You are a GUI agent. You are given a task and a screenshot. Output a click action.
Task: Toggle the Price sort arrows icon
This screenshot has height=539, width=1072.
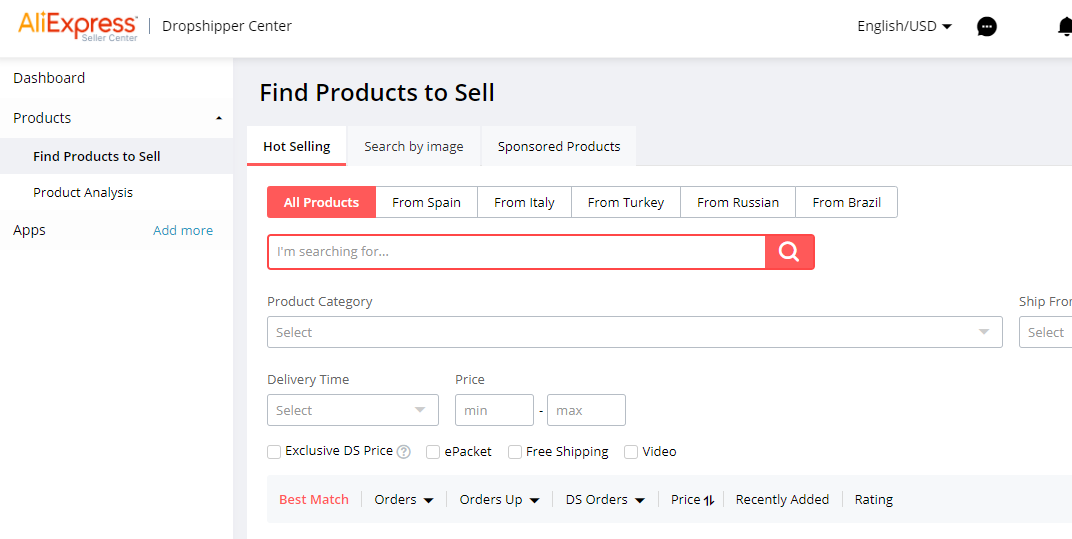(708, 500)
